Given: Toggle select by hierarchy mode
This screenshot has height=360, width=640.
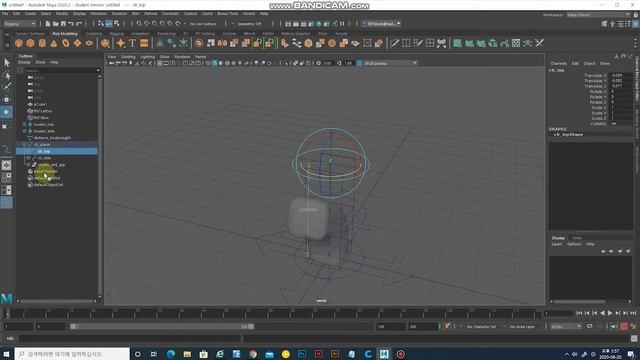Looking at the screenshot, I should [x=101, y=24].
